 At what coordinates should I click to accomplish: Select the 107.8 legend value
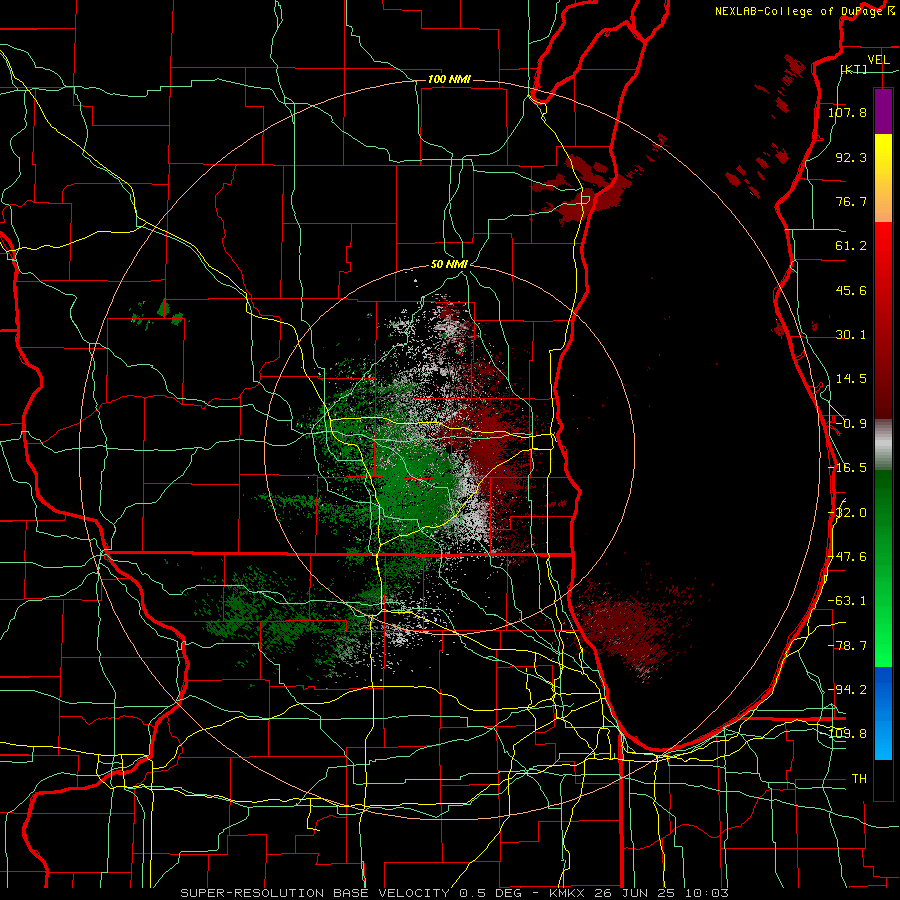pyautogui.click(x=847, y=112)
